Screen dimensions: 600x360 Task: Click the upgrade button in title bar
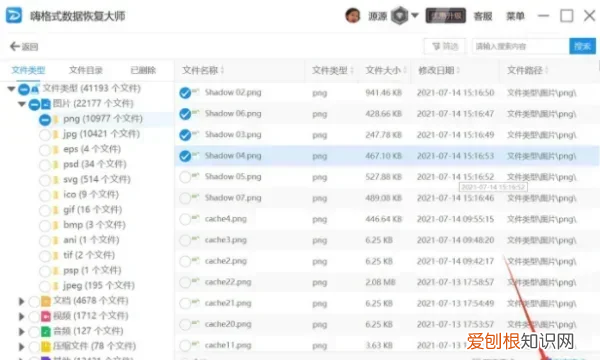(445, 16)
